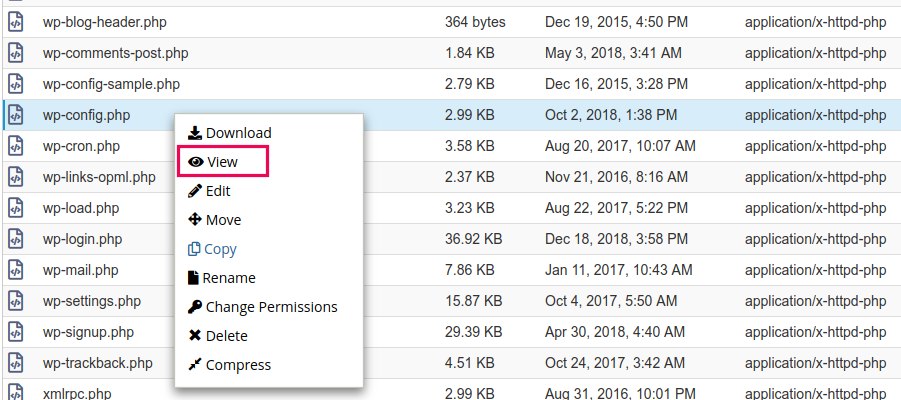The image size is (901, 400).
Task: Choose Download from the context menu
Action: click(x=230, y=133)
